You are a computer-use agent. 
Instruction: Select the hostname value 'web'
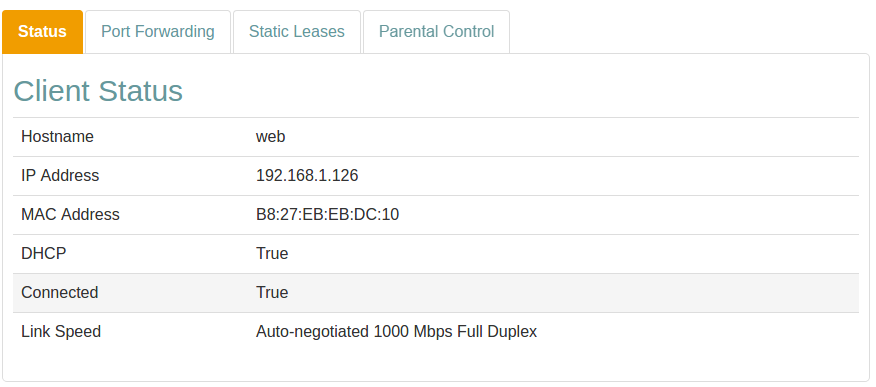(x=270, y=136)
